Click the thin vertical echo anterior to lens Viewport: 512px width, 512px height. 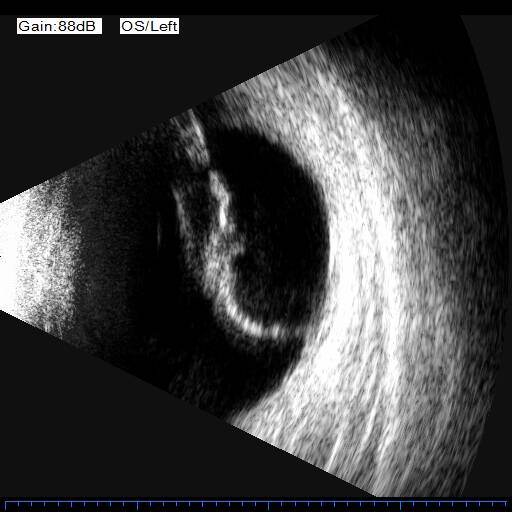[x=159, y=233]
